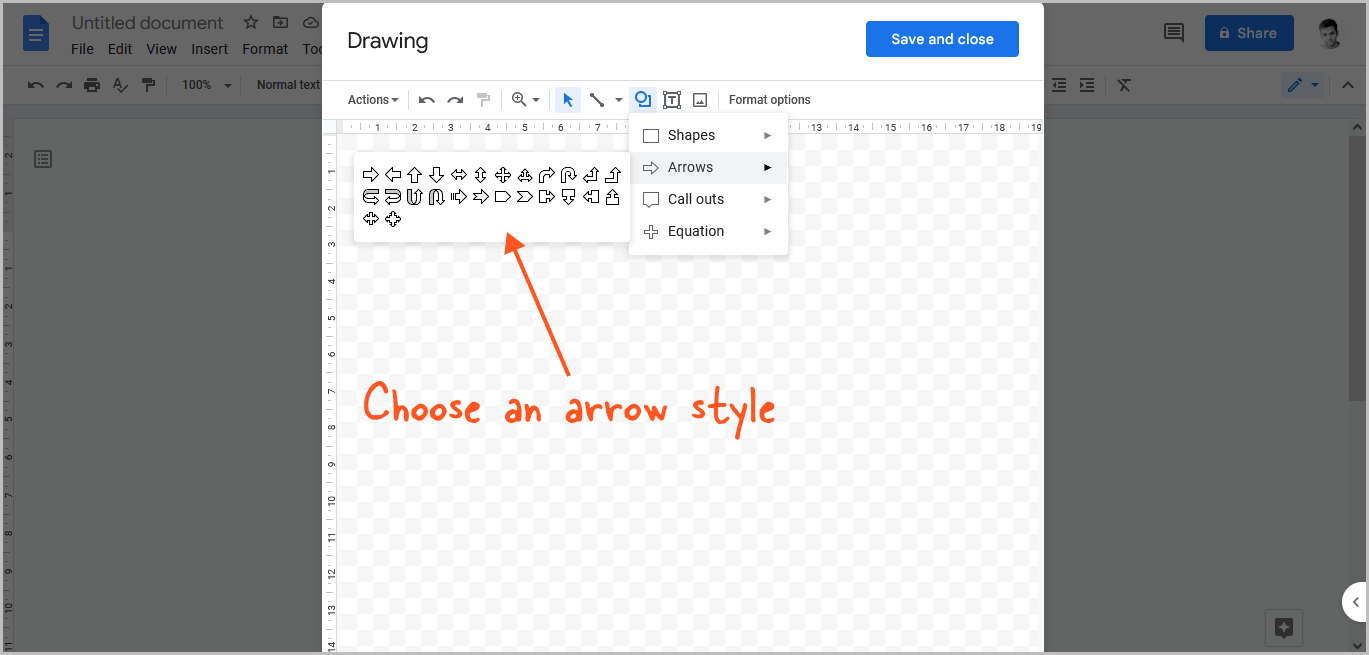The height and width of the screenshot is (655, 1369).
Task: Click the Share button in Google Docs
Action: [1248, 32]
